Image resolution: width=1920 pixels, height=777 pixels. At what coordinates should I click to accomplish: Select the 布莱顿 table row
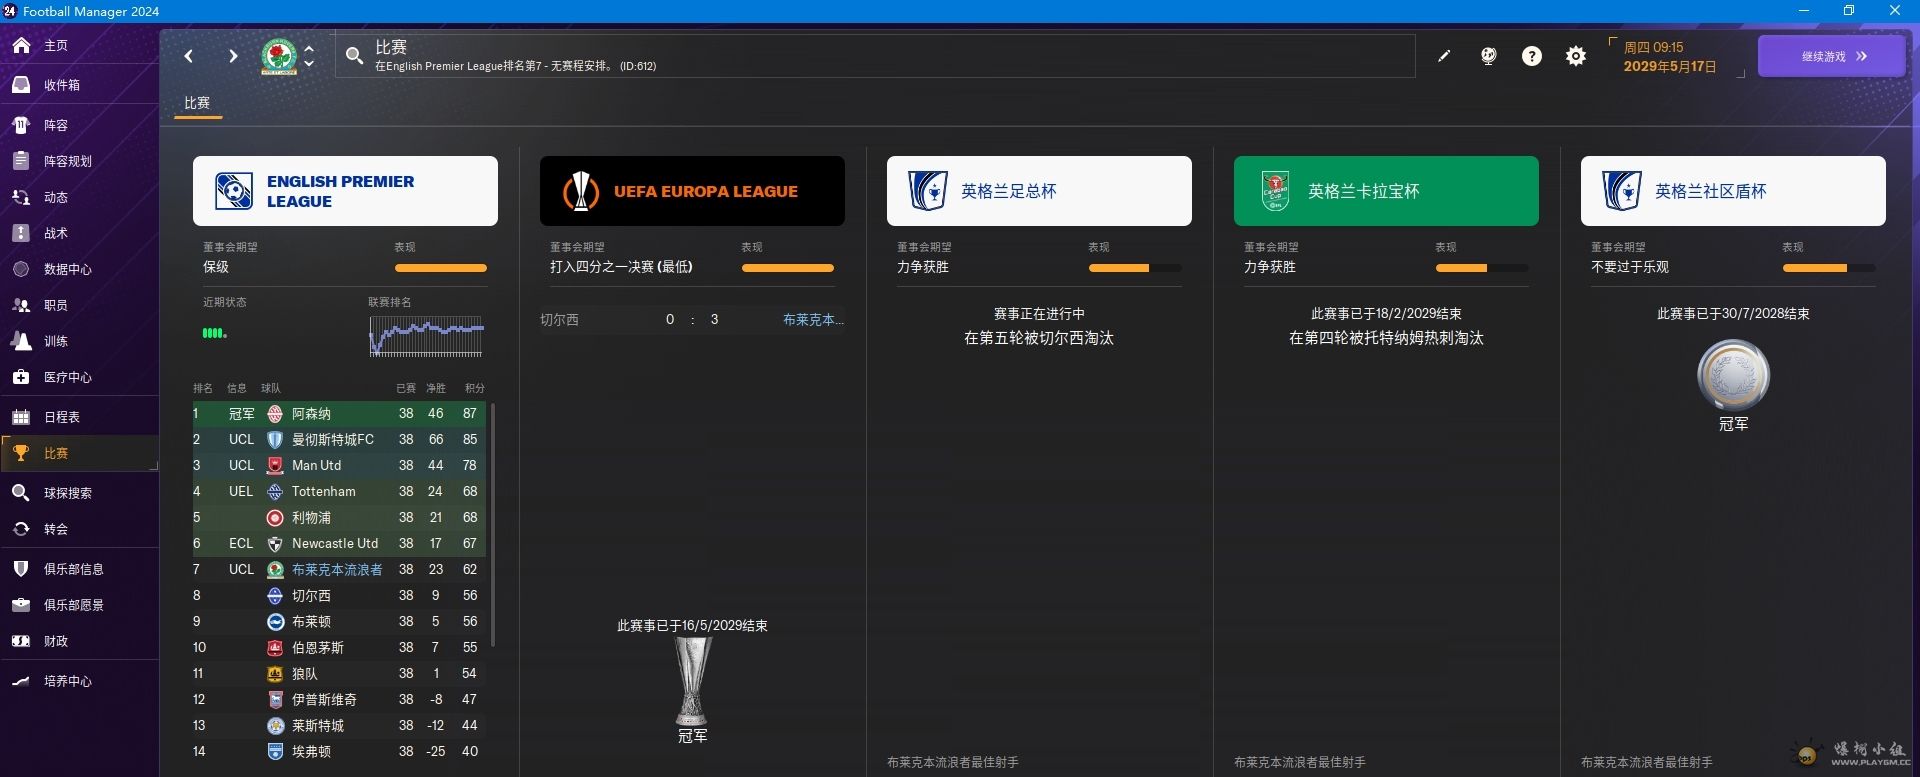click(339, 622)
